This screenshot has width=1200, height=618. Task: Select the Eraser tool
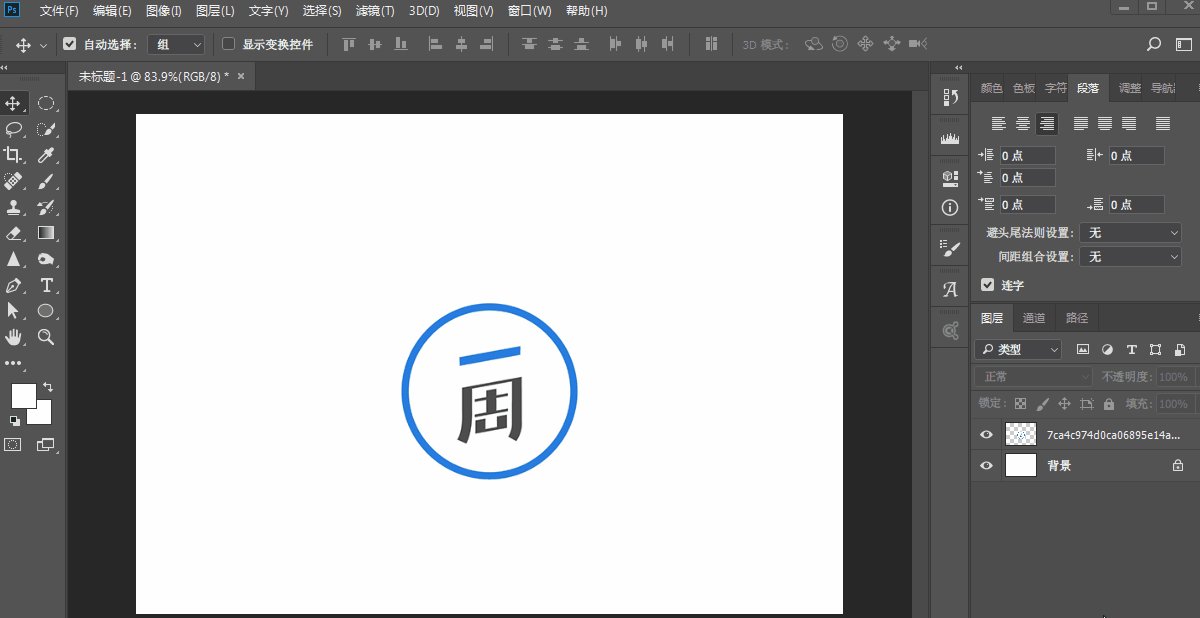14,233
